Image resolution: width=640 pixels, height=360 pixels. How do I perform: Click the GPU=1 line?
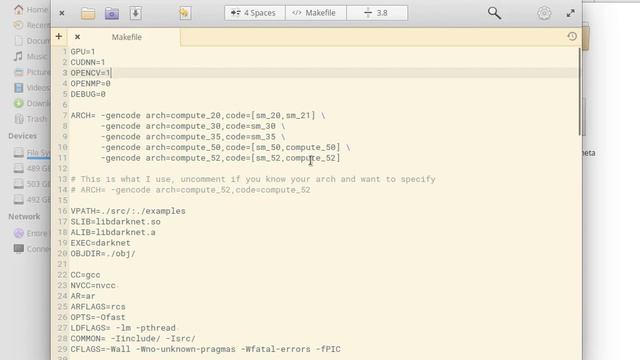[83, 51]
